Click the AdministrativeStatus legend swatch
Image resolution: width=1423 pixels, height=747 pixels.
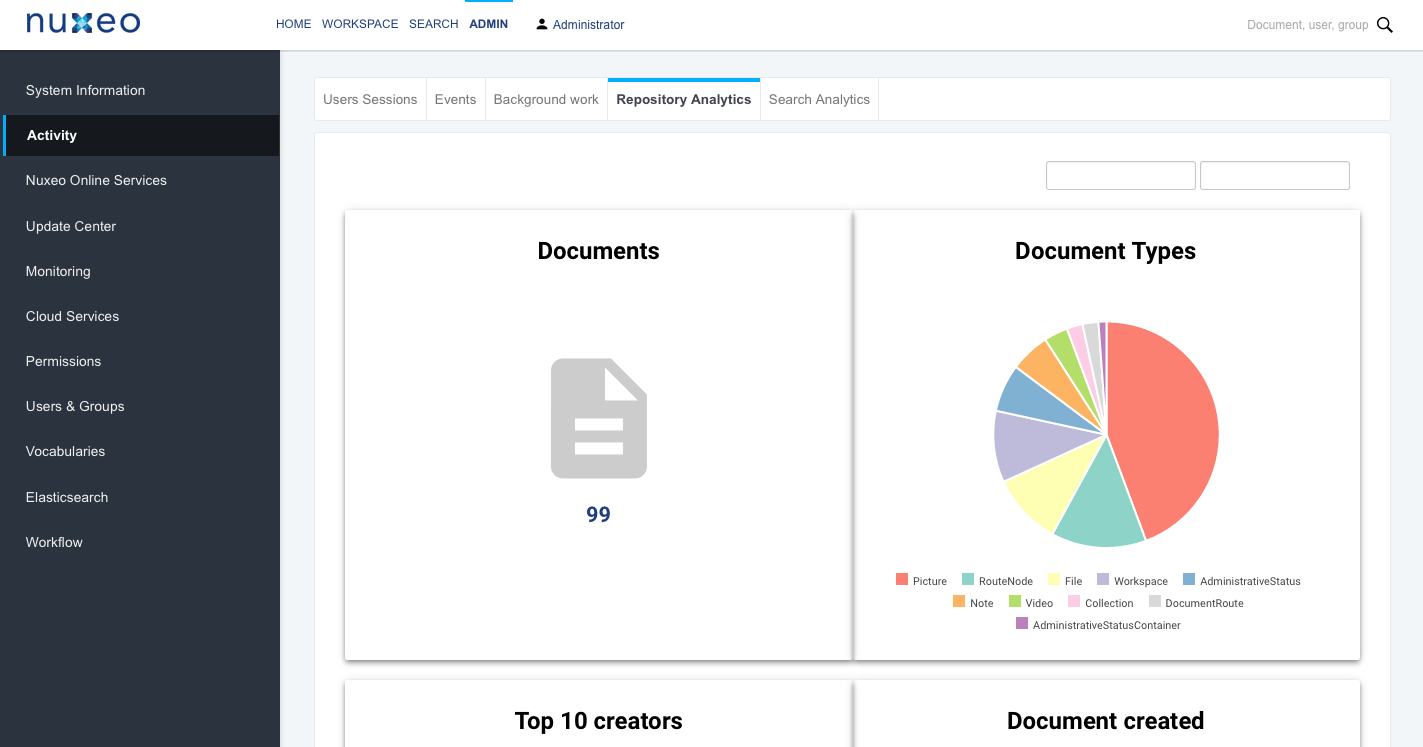point(1189,580)
